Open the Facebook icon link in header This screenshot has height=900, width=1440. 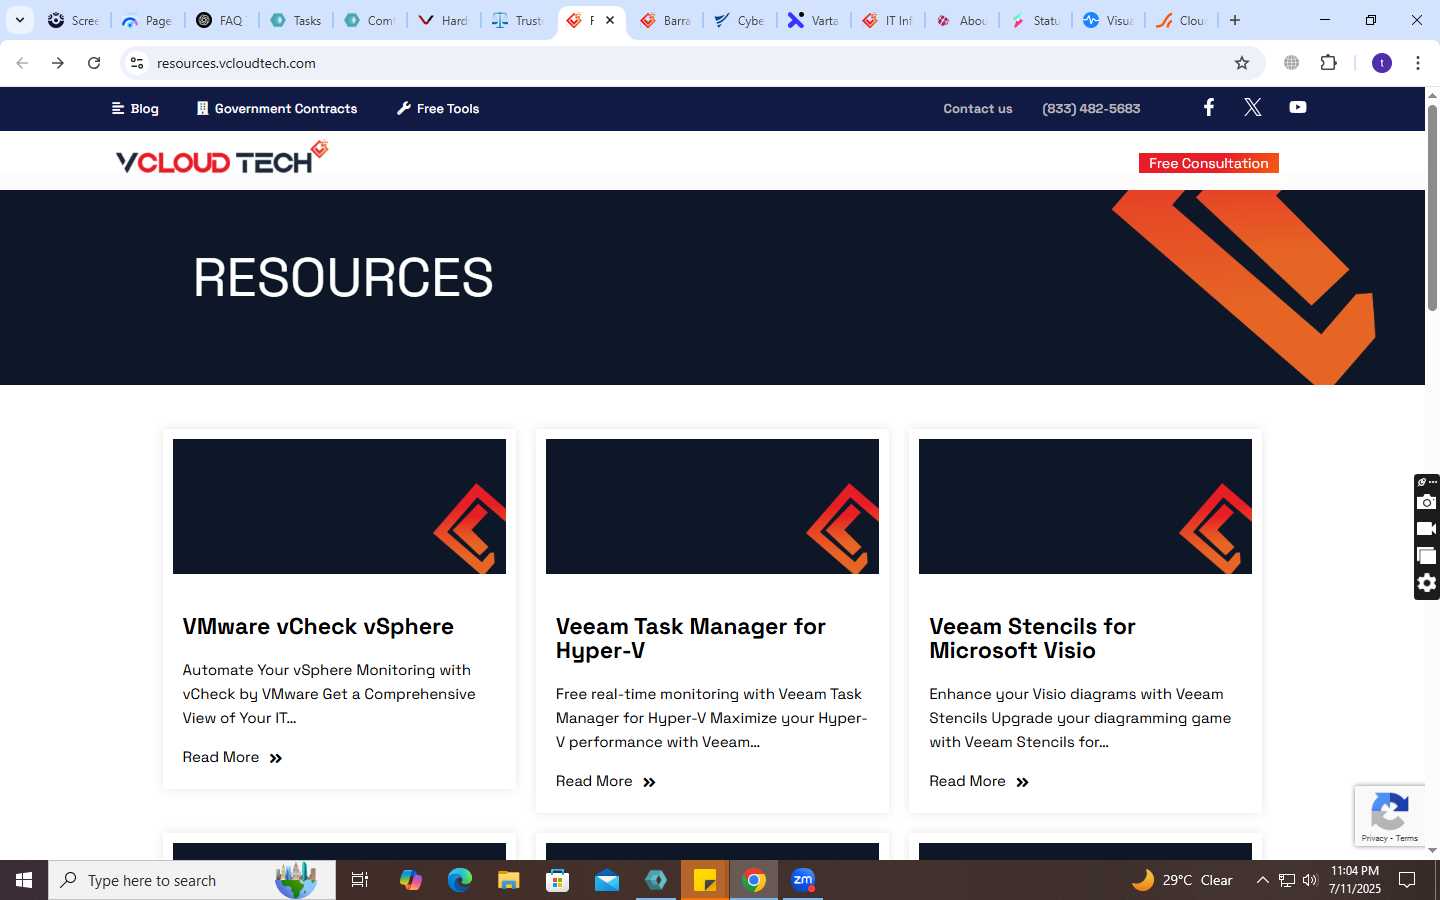pos(1208,107)
